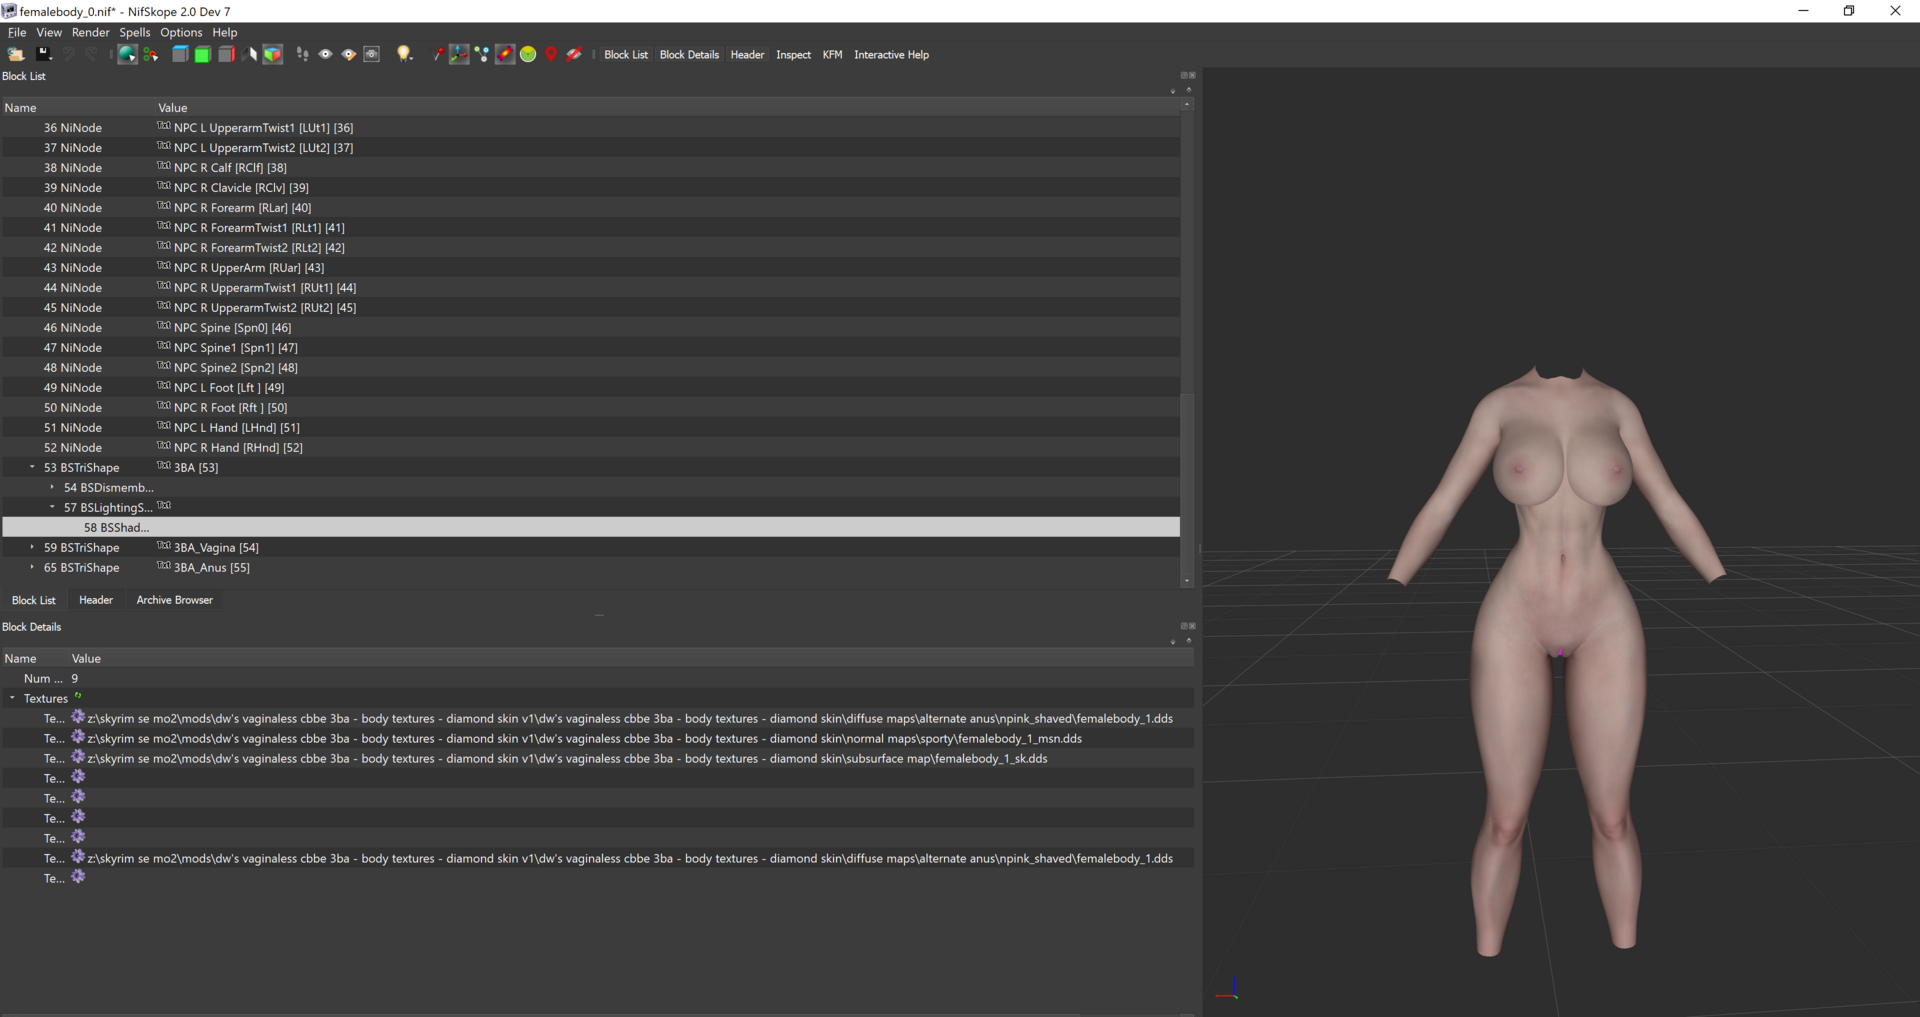The width and height of the screenshot is (1920, 1017).
Task: Switch to the Header tab below block list
Action: pyautogui.click(x=96, y=600)
